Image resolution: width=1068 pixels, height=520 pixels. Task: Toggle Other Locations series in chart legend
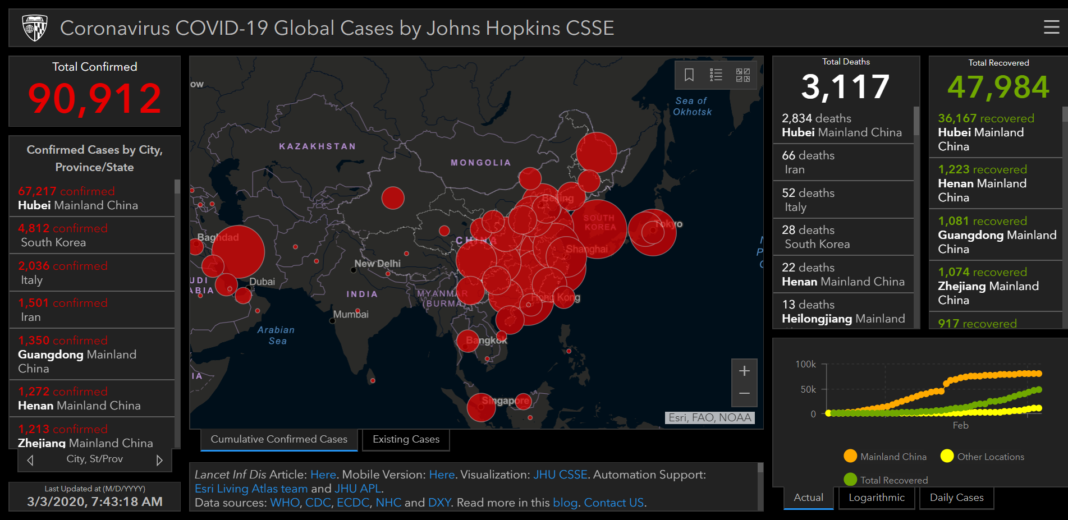pyautogui.click(x=982, y=457)
